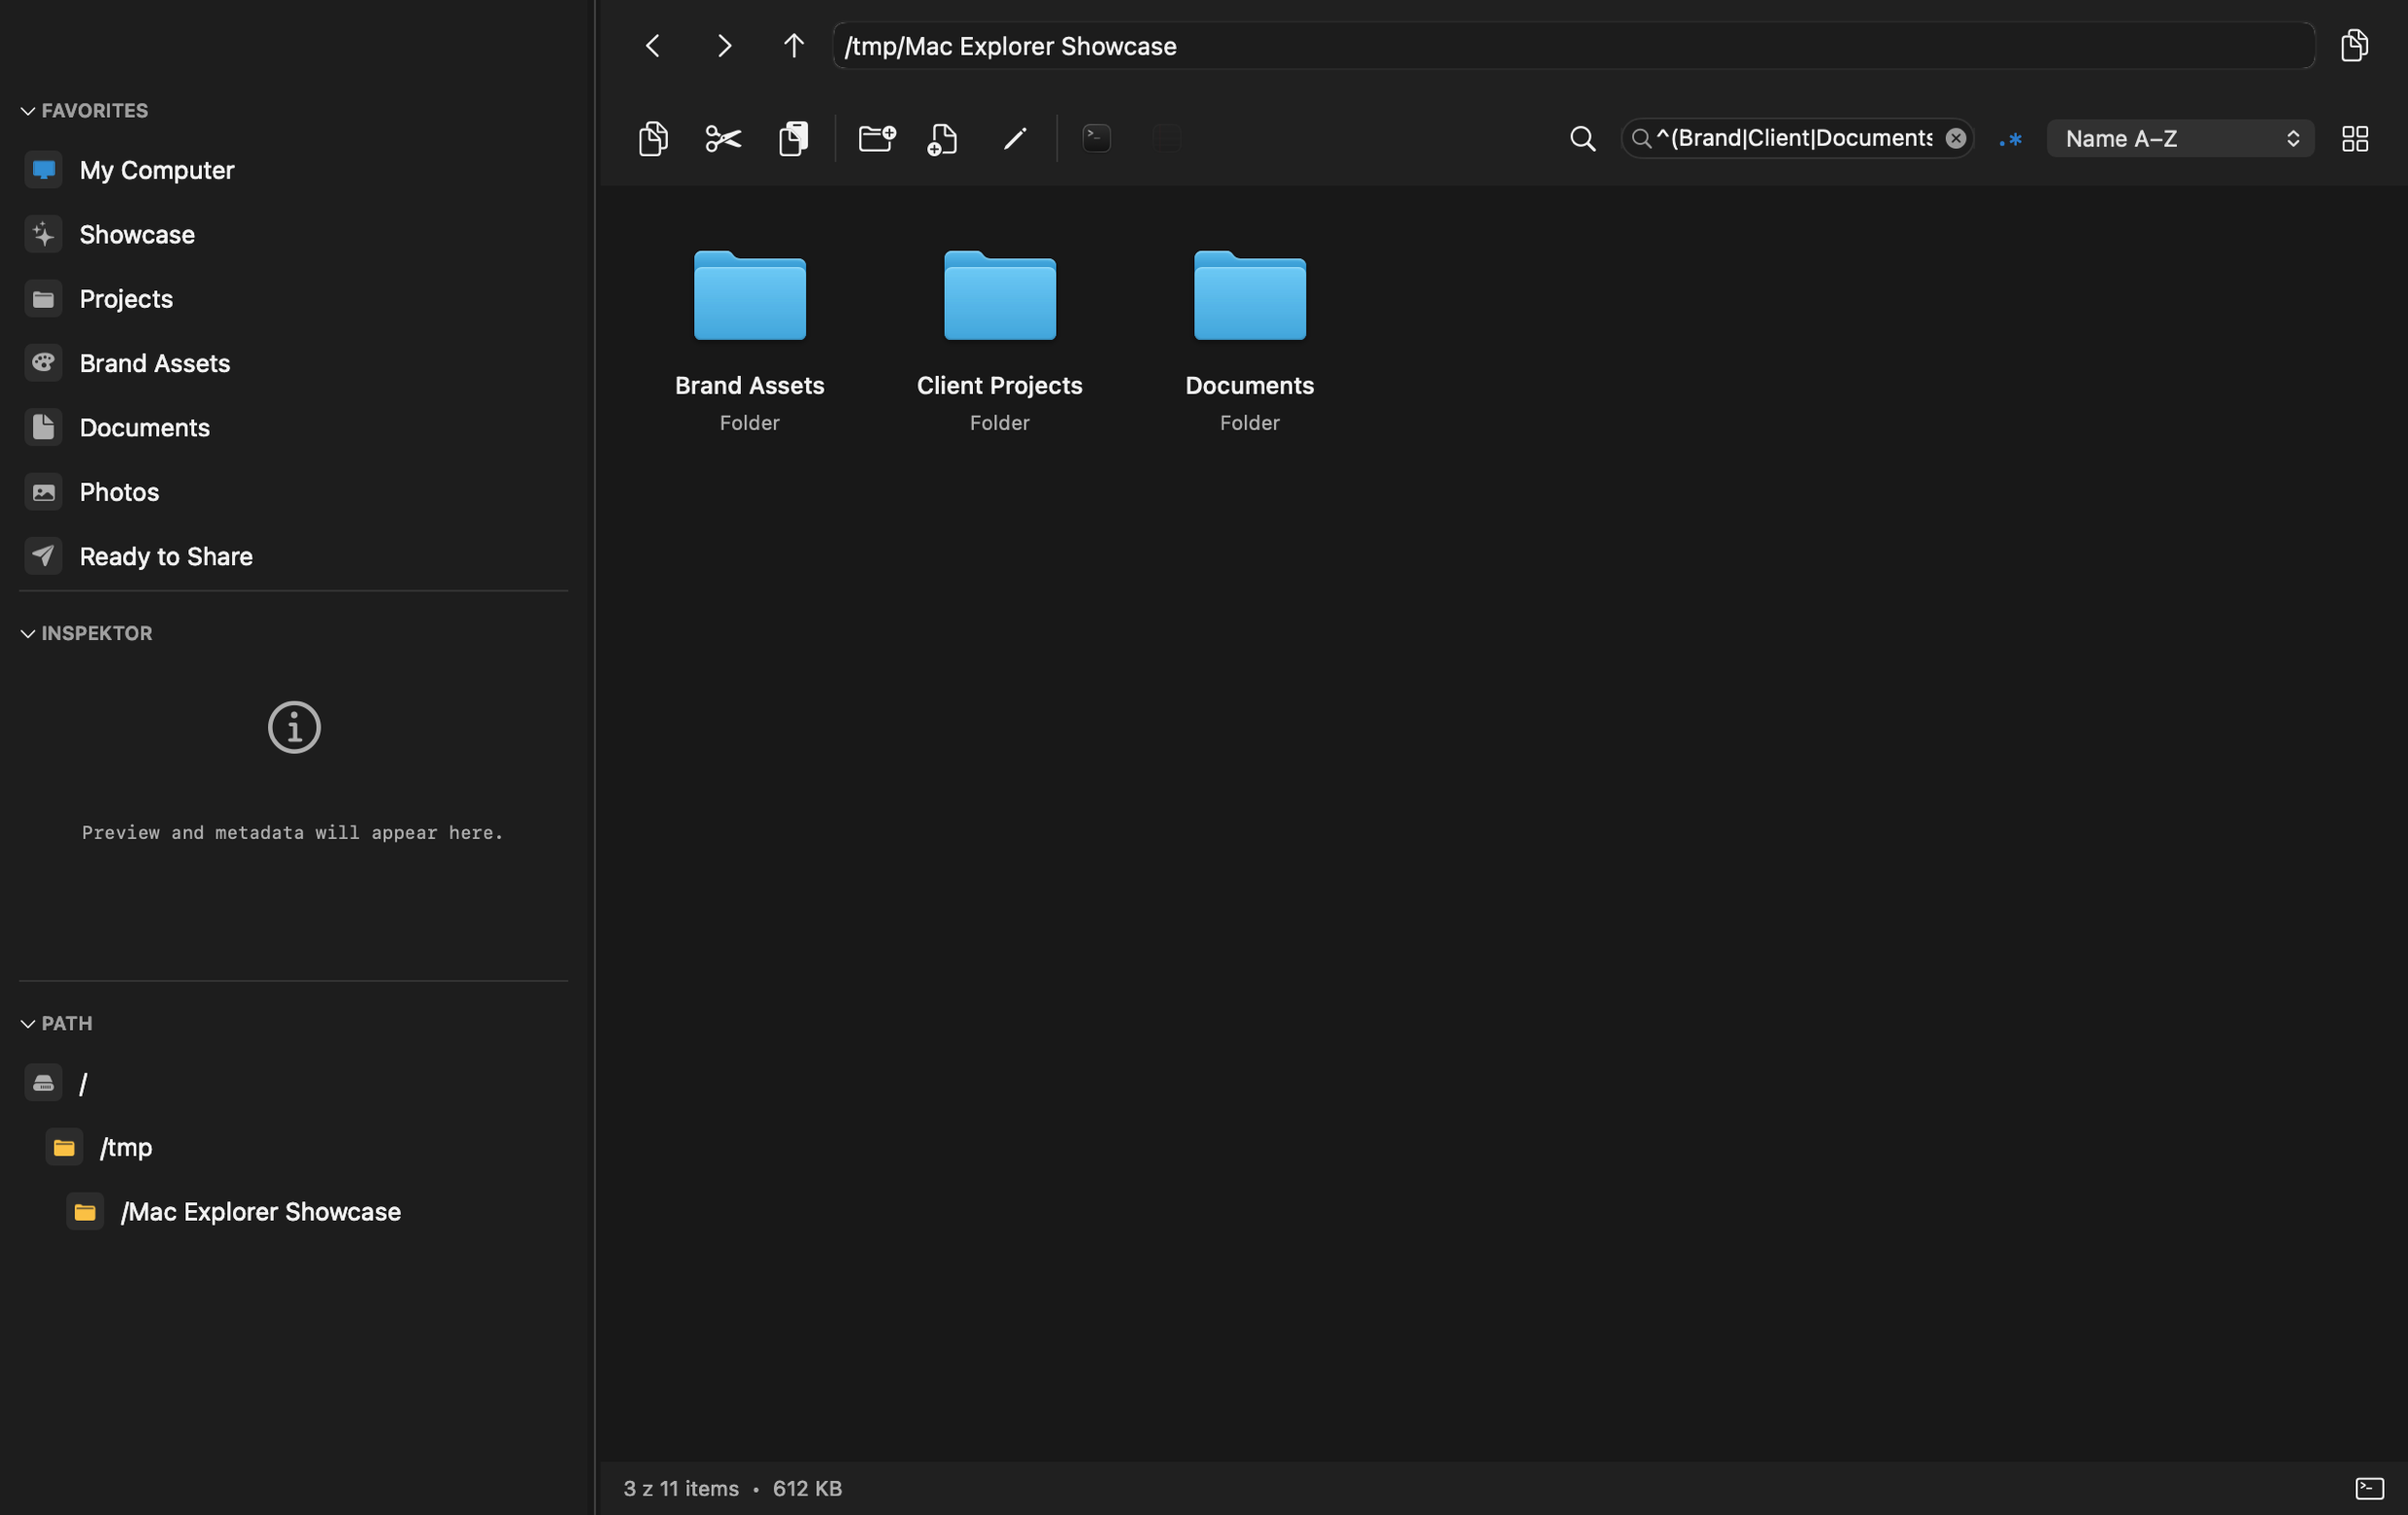Click the magnifier search button
2408x1515 pixels.
pos(1582,139)
